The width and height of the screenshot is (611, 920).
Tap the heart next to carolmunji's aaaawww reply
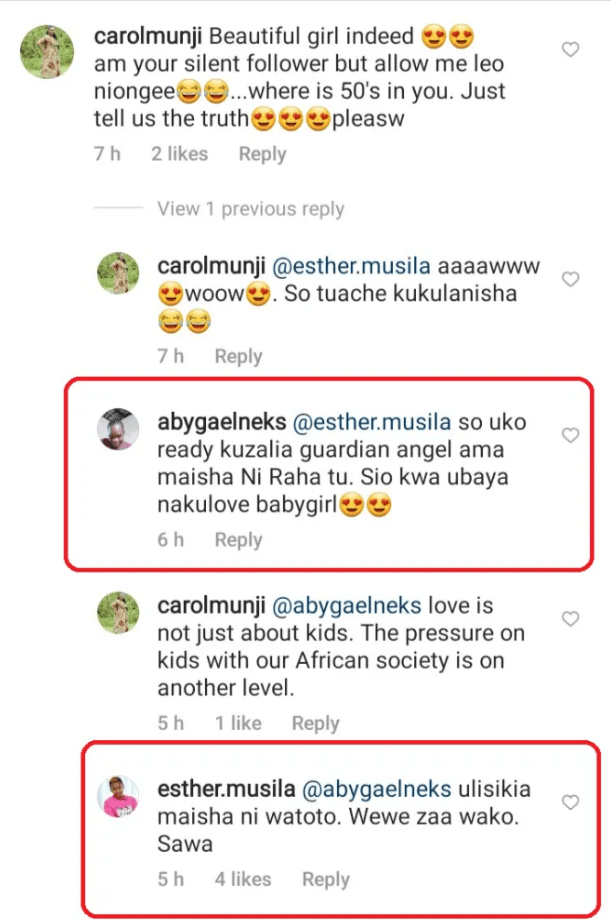click(570, 281)
